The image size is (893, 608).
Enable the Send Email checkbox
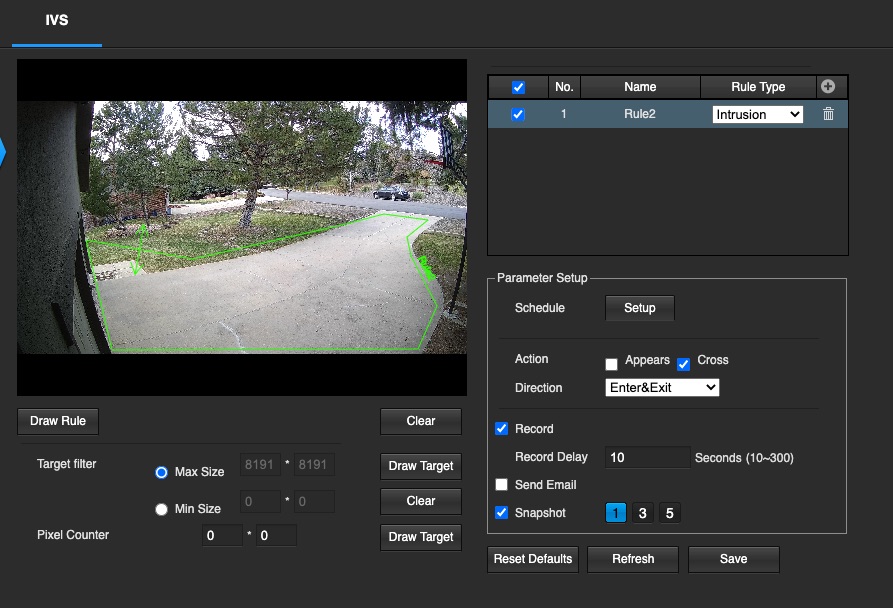pyautogui.click(x=502, y=484)
